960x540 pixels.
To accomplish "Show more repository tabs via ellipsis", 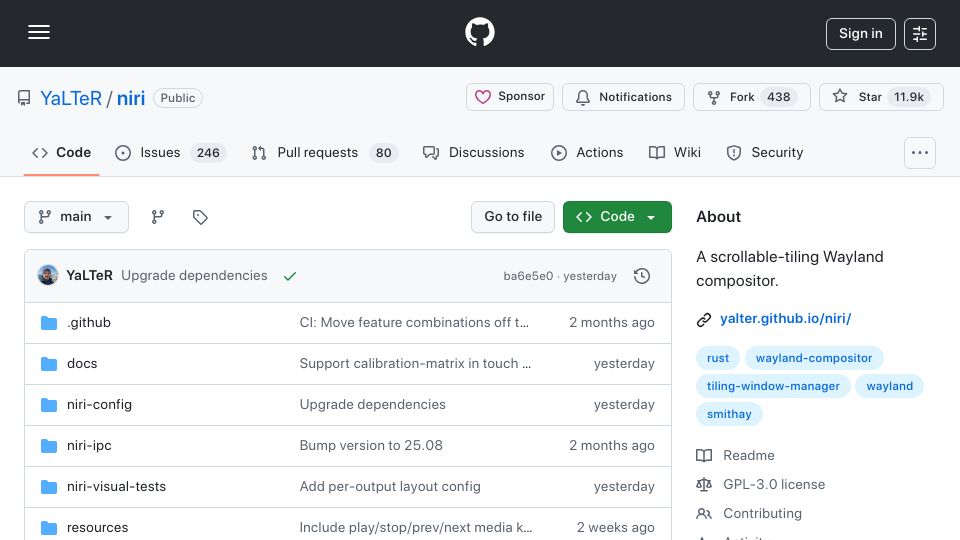I will point(920,152).
